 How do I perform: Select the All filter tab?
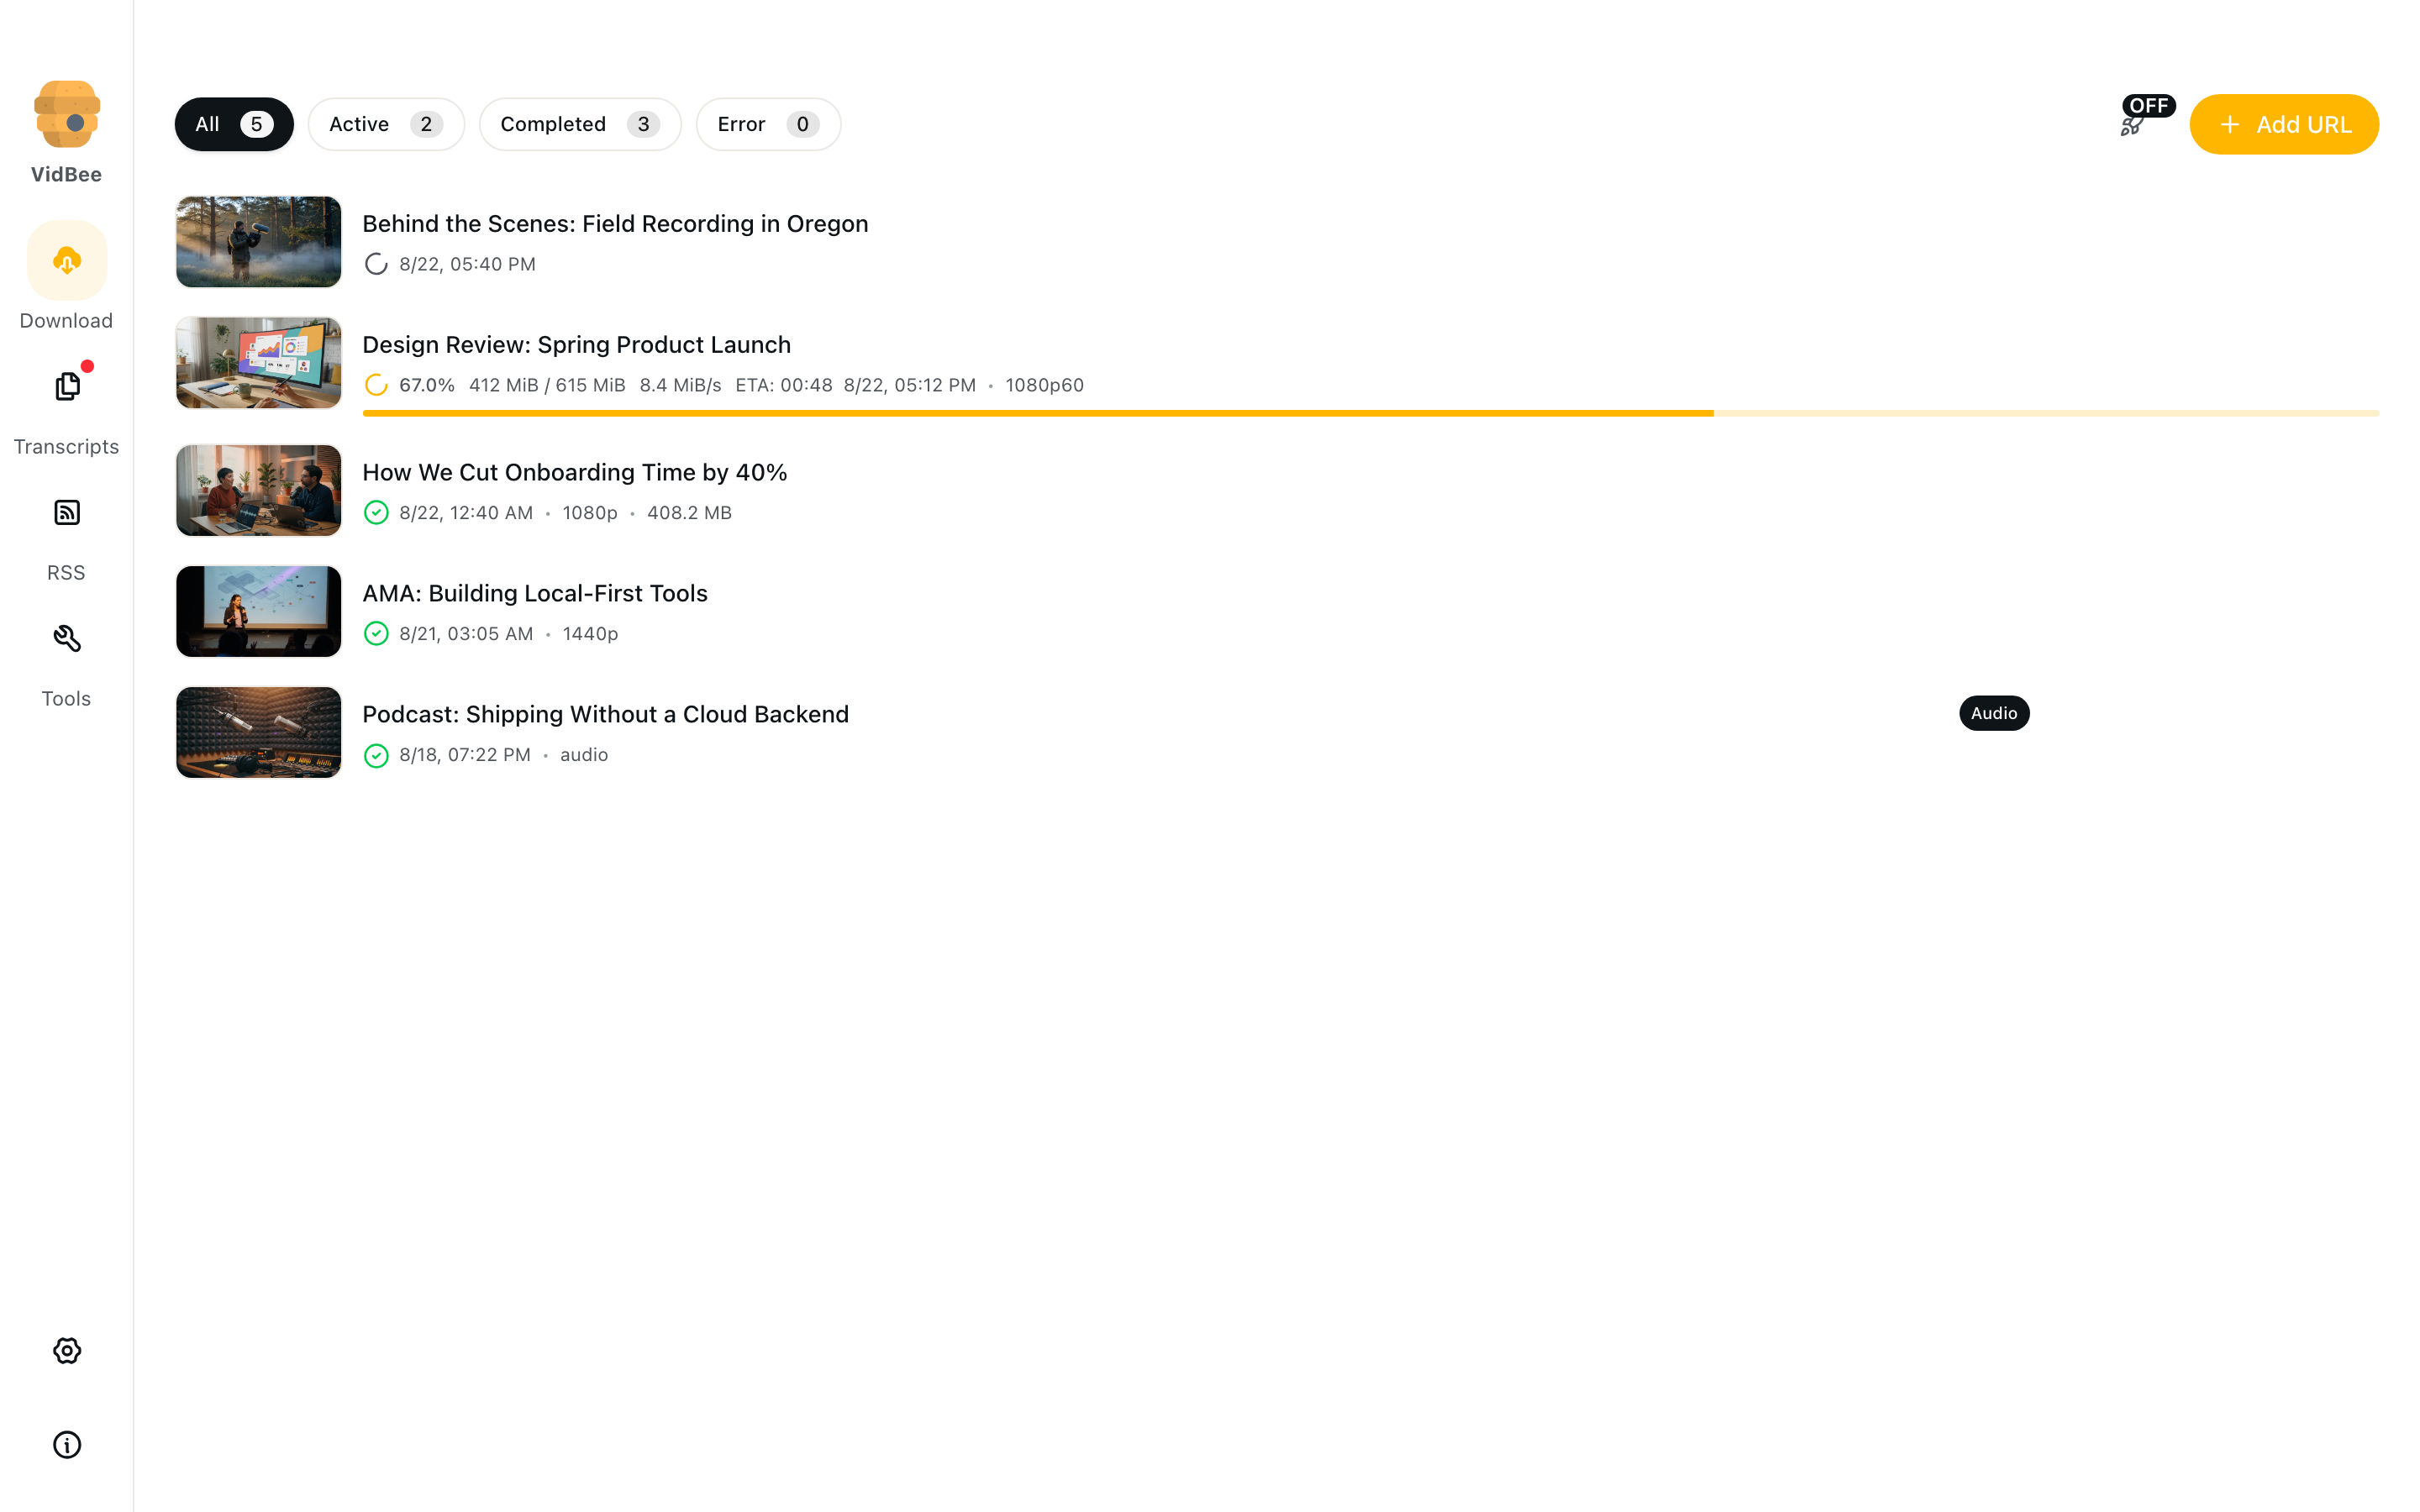tap(234, 124)
